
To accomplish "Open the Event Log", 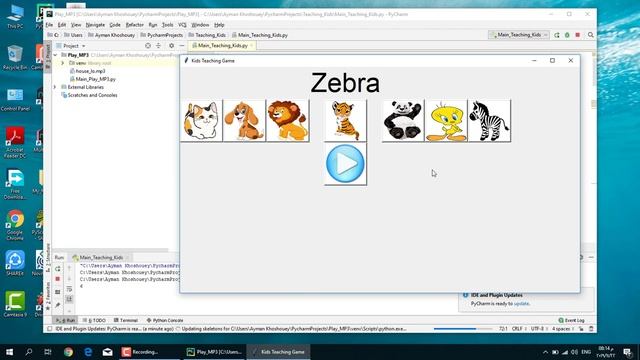I will pos(571,320).
